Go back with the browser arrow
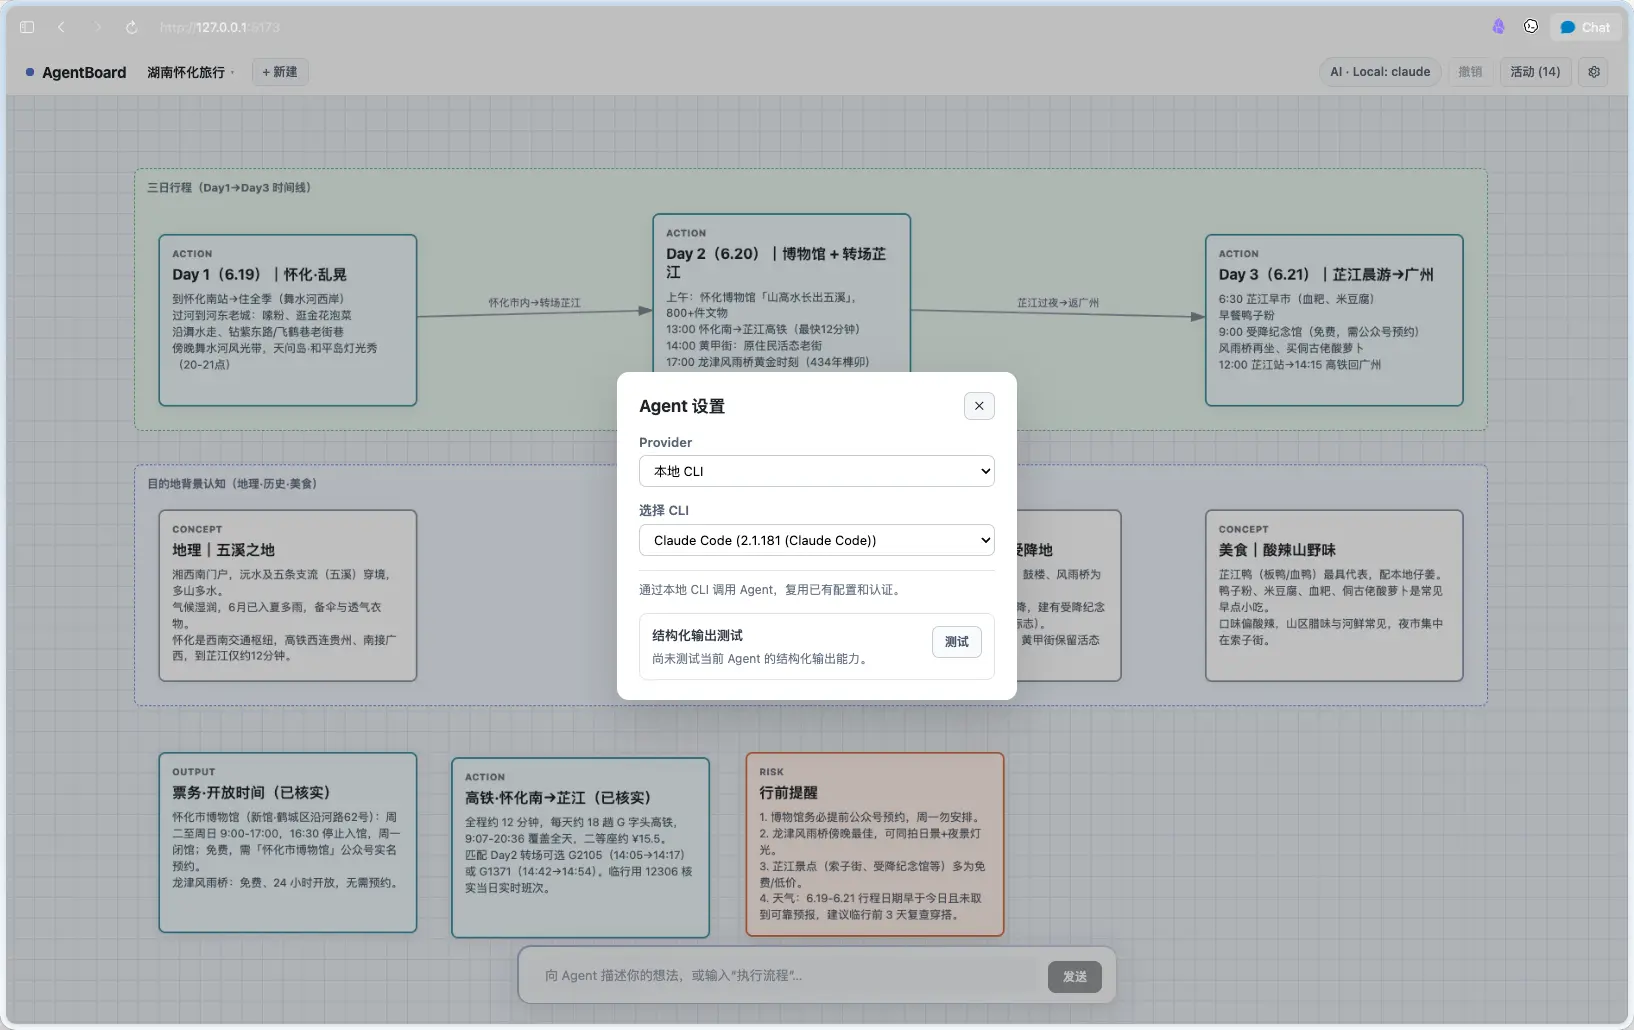This screenshot has height=1030, width=1634. coord(61,27)
